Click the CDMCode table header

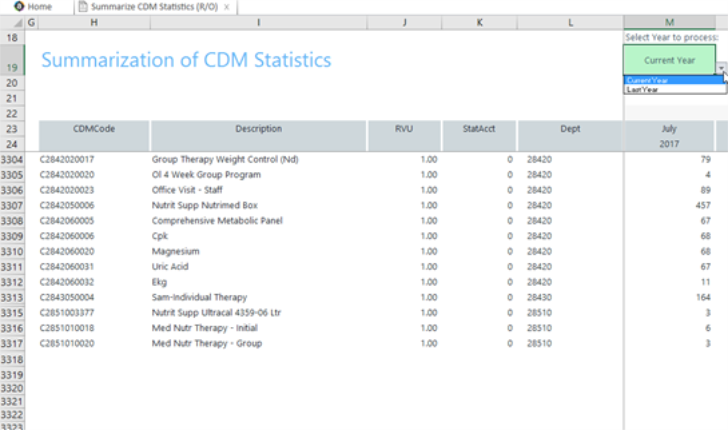pos(93,129)
